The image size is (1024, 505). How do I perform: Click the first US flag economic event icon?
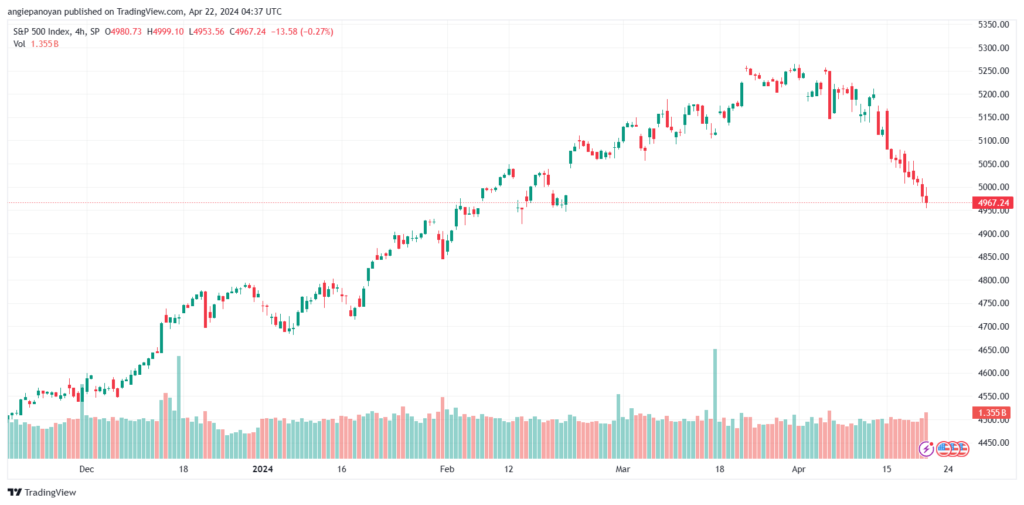coord(942,449)
